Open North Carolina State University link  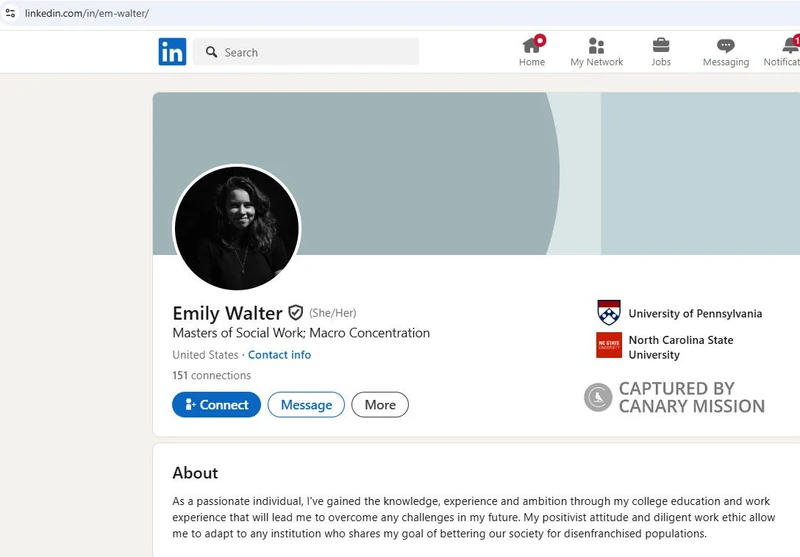[x=681, y=347]
